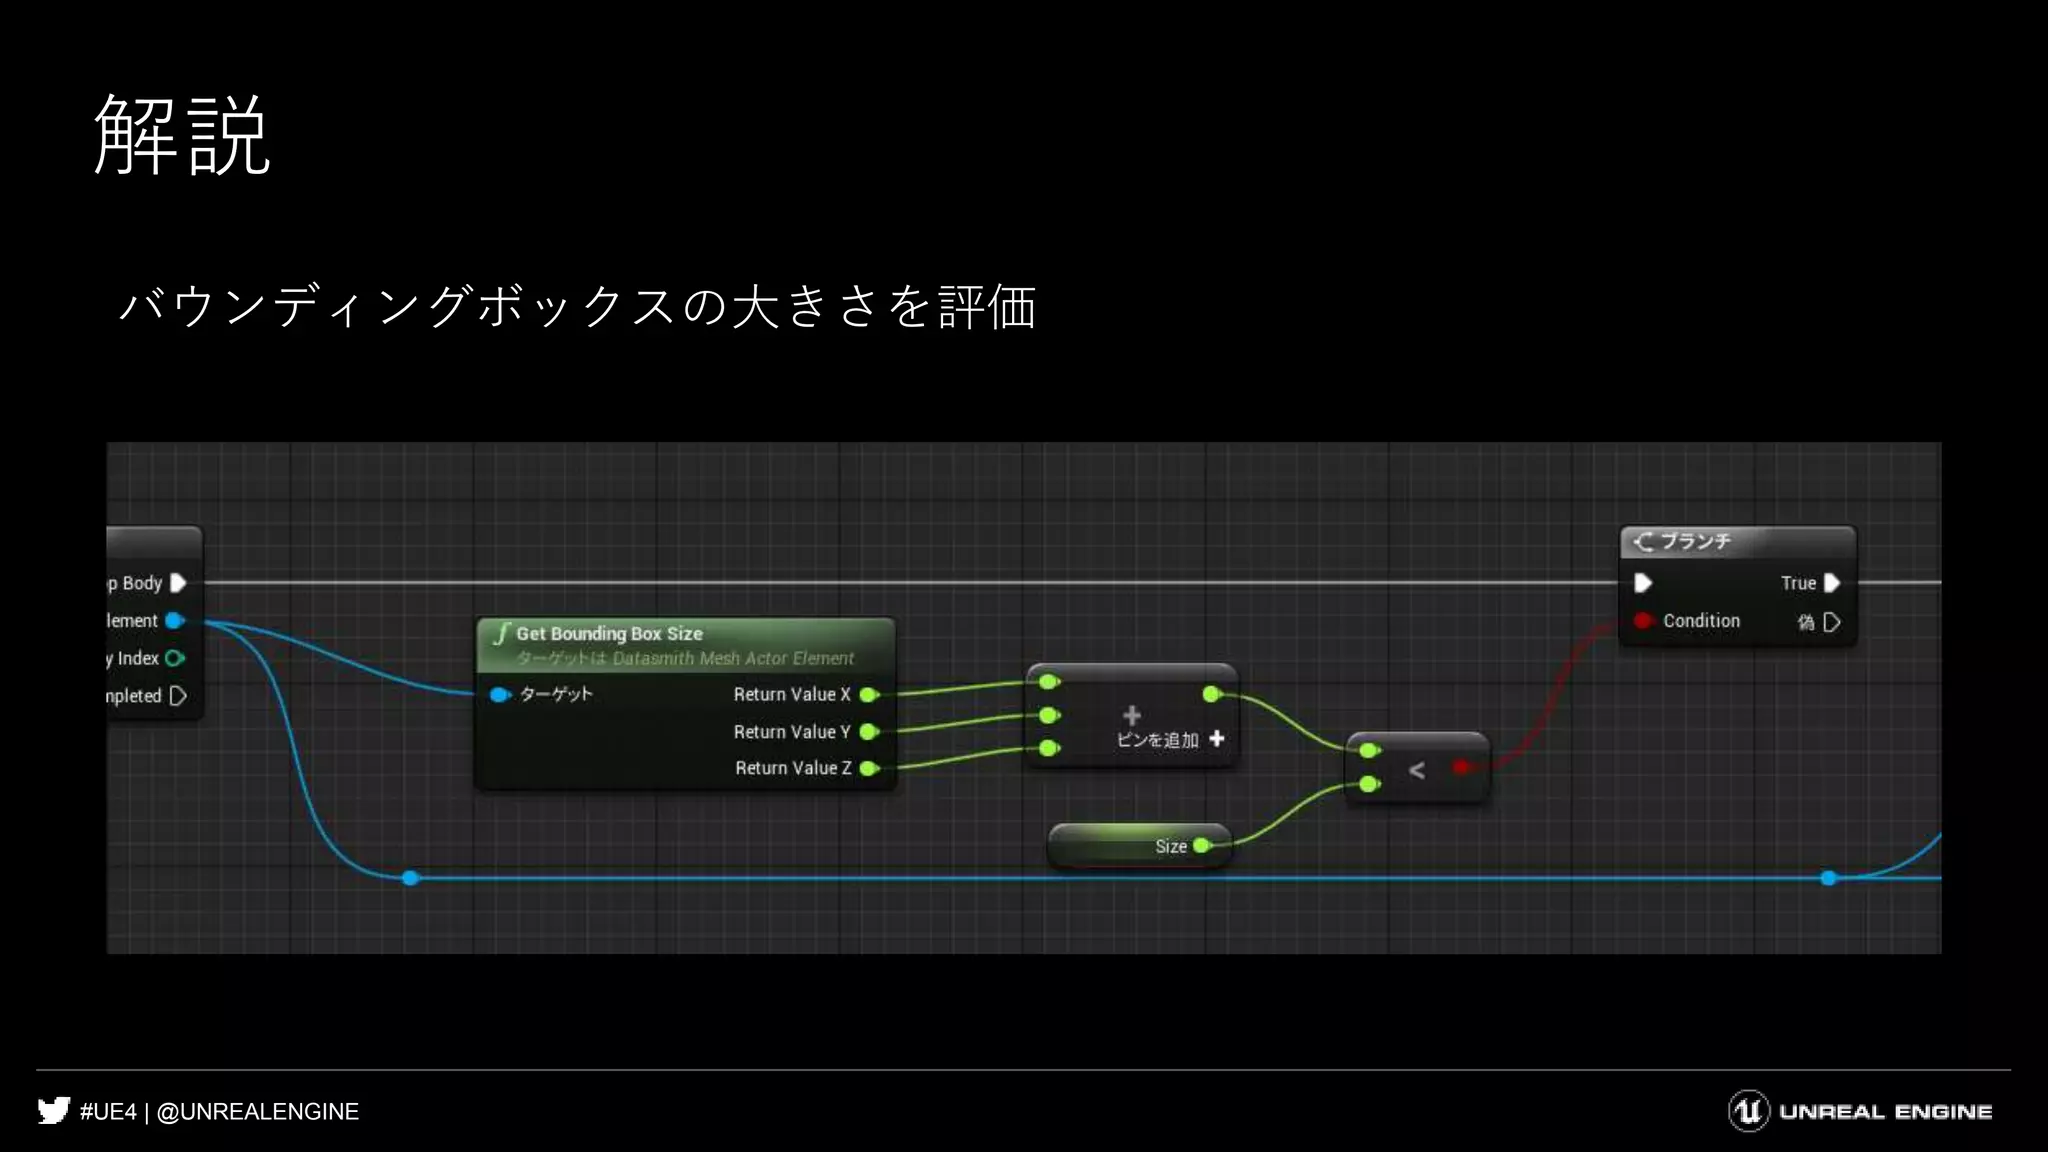Click the Loop Body exec output pin
2048x1152 pixels.
coord(178,583)
